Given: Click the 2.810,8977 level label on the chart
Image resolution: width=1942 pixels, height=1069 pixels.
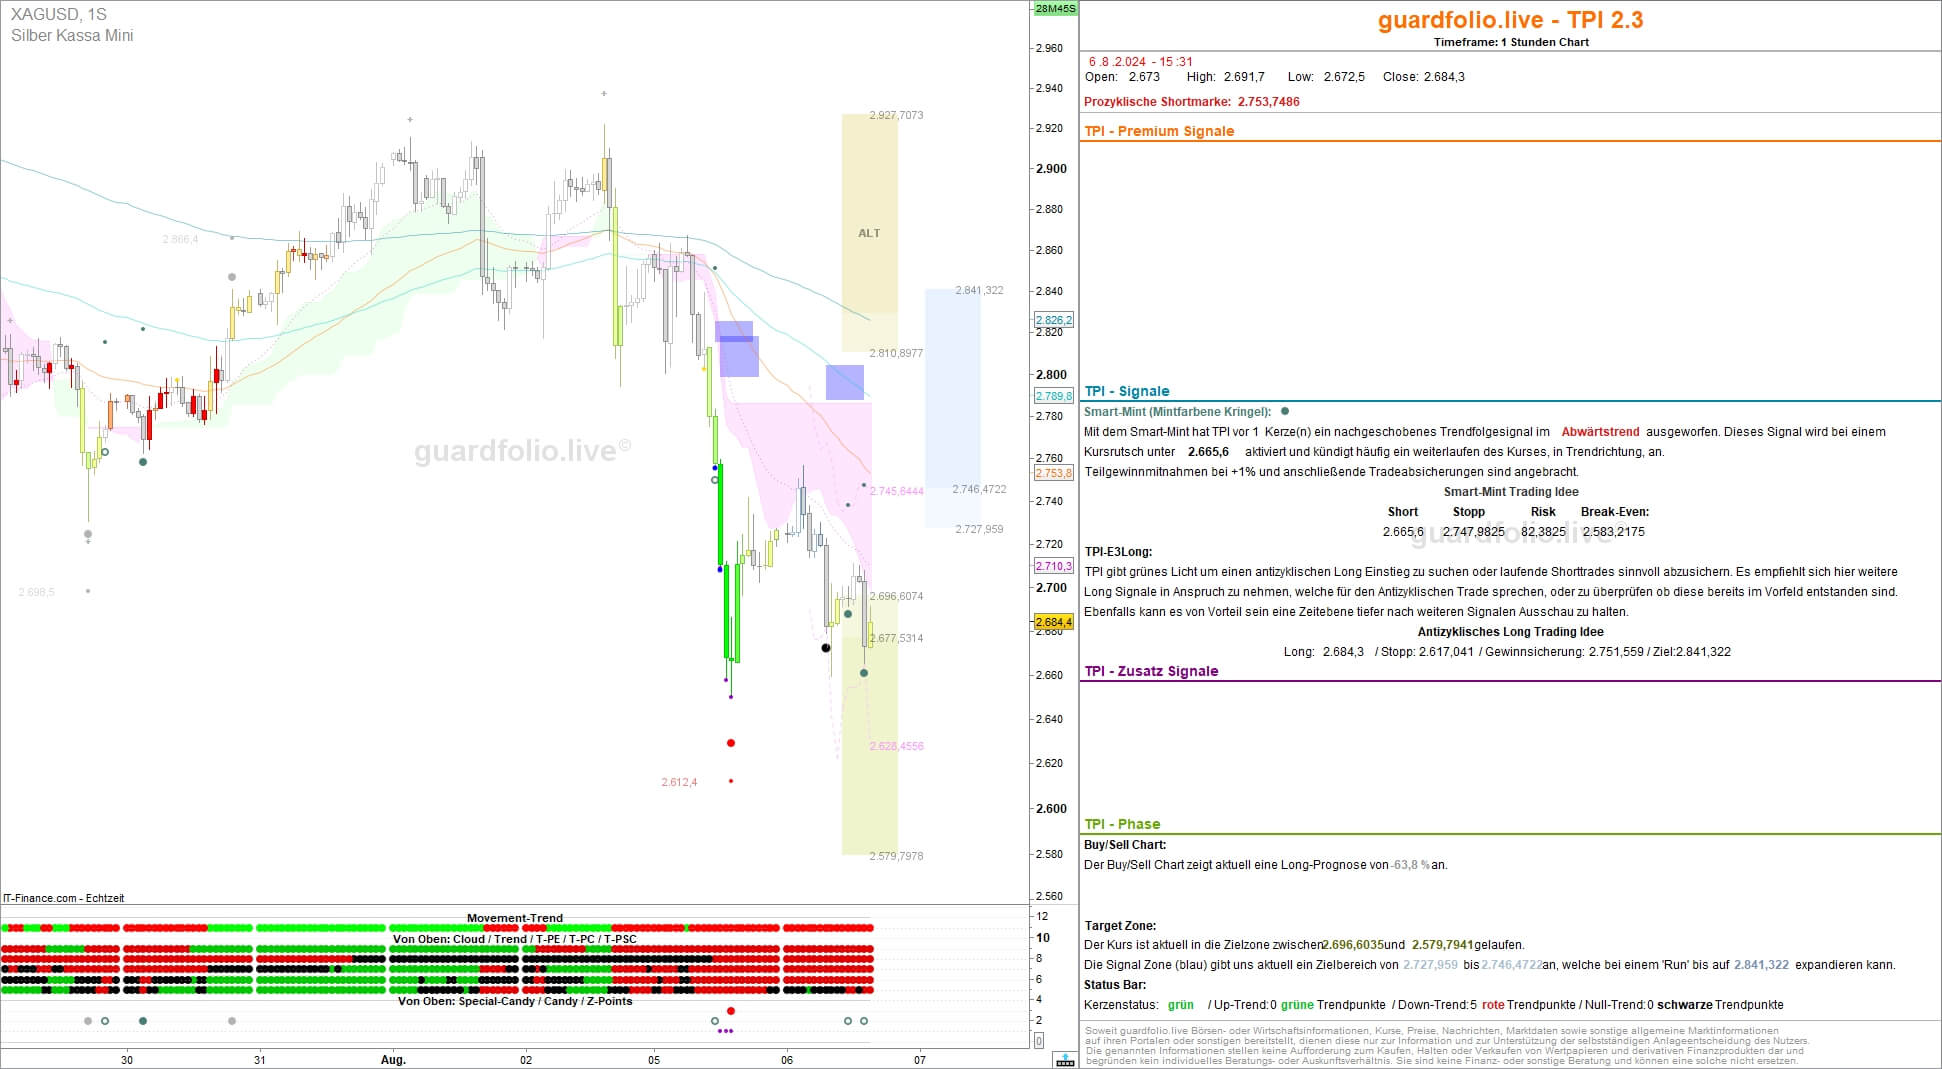Looking at the screenshot, I should point(896,353).
